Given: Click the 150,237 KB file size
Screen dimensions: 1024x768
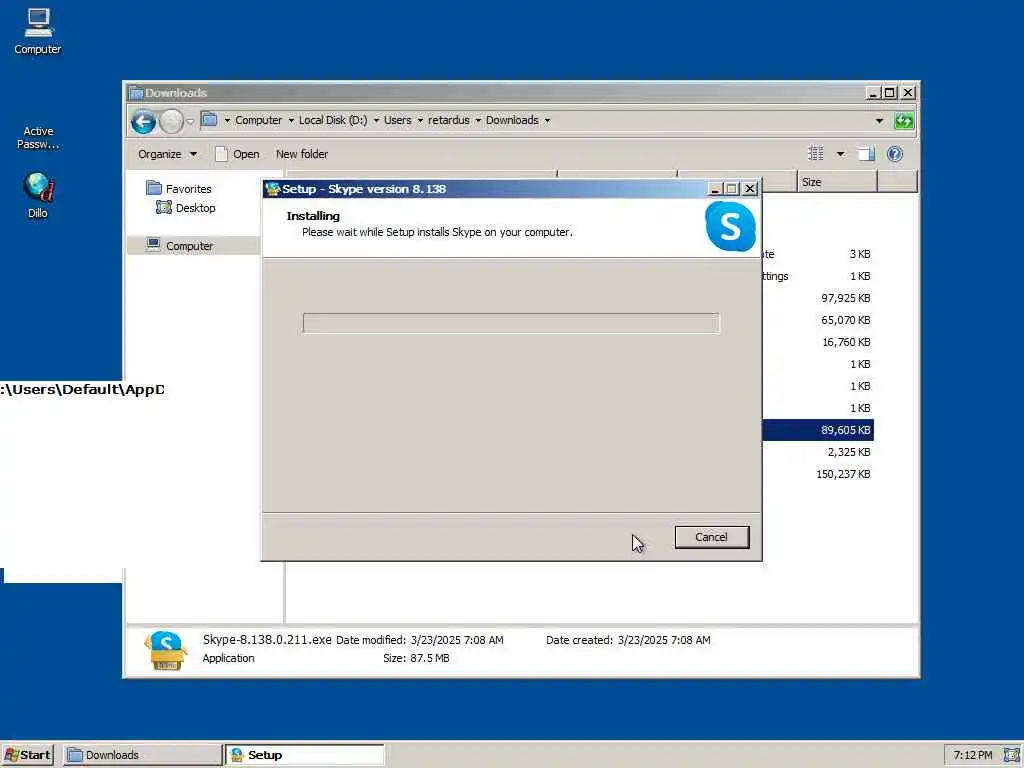Looking at the screenshot, I should point(842,474).
